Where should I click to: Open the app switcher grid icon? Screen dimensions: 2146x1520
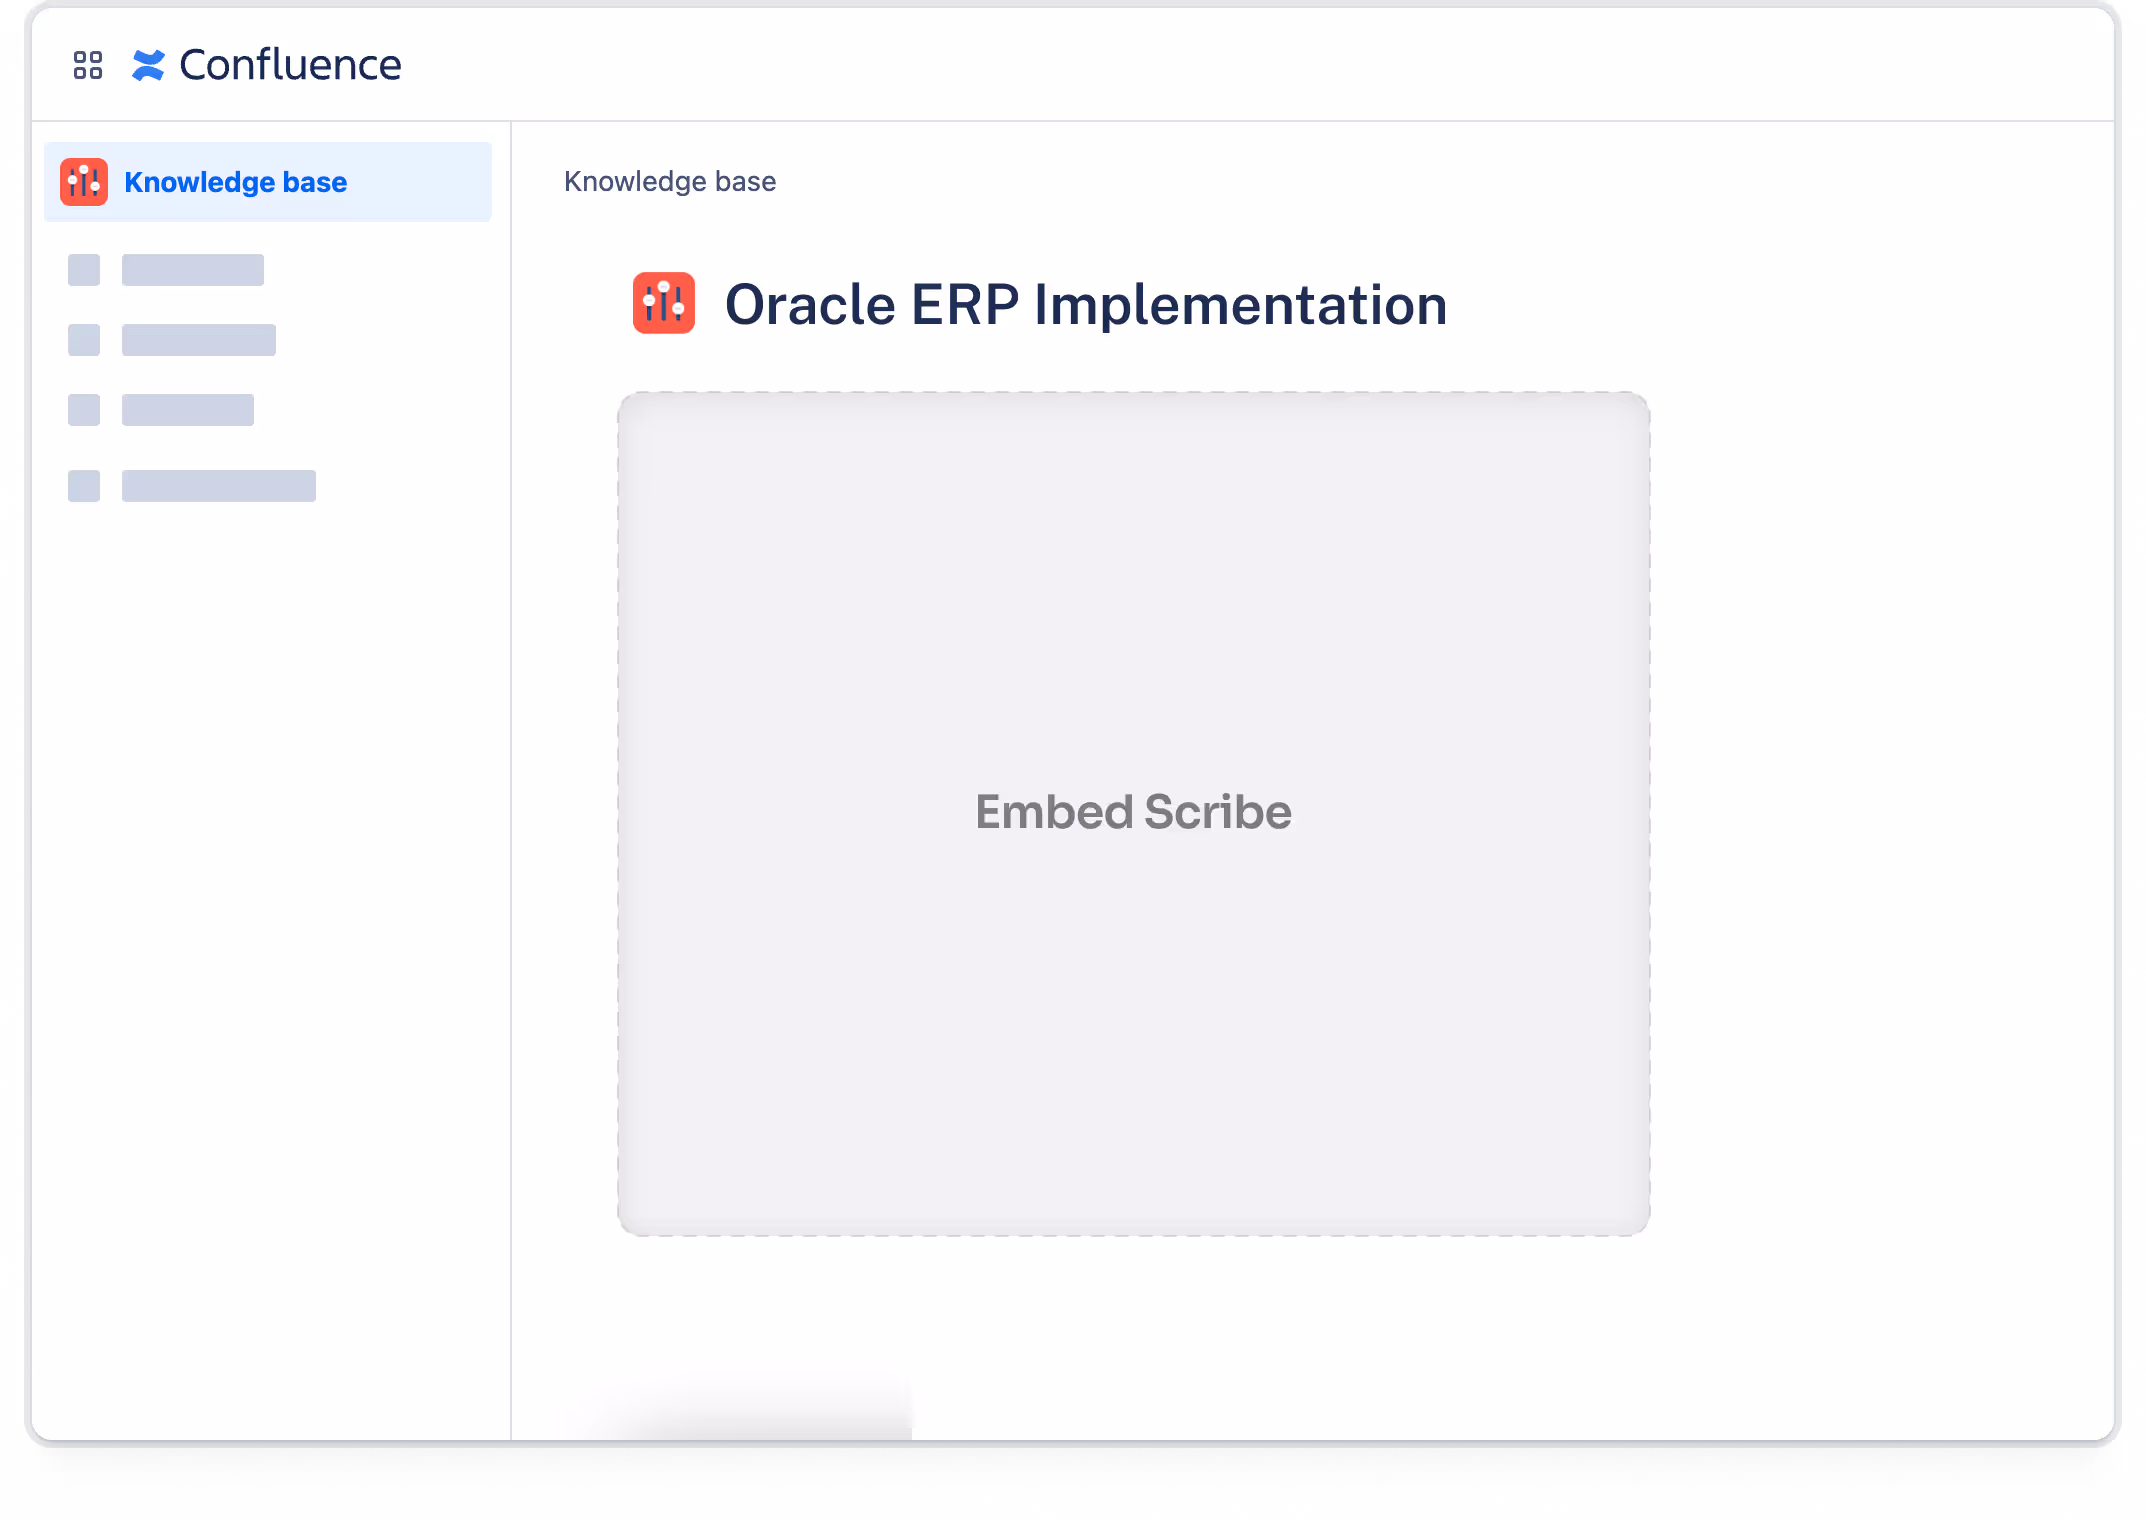(88, 65)
